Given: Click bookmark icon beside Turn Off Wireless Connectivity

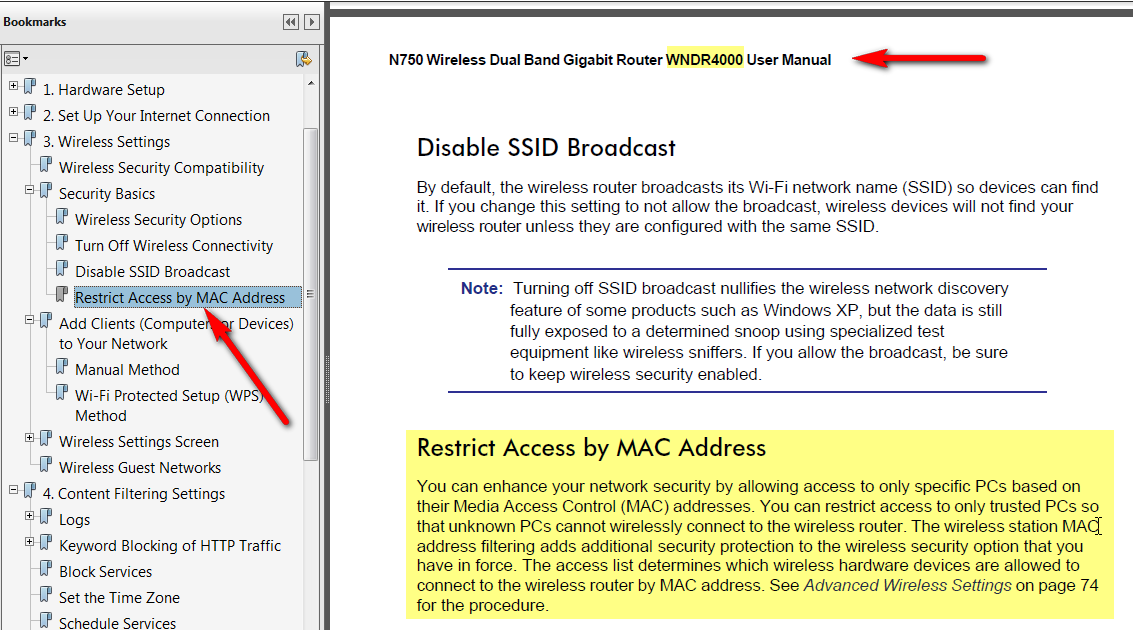Looking at the screenshot, I should 62,242.
